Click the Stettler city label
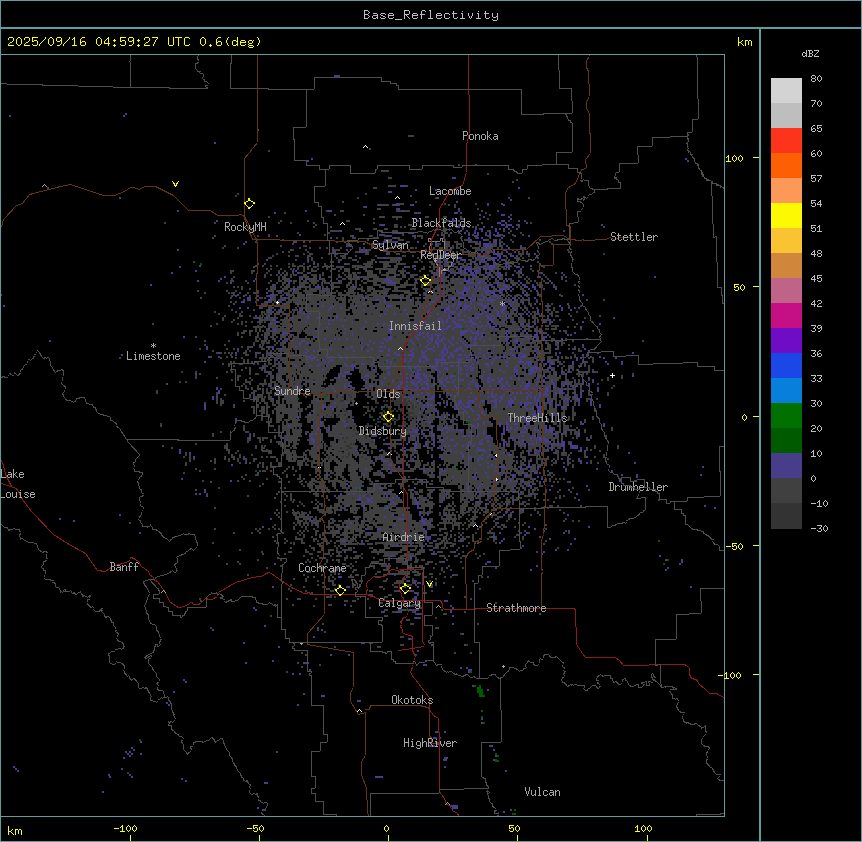862x842 pixels. pyautogui.click(x=634, y=237)
